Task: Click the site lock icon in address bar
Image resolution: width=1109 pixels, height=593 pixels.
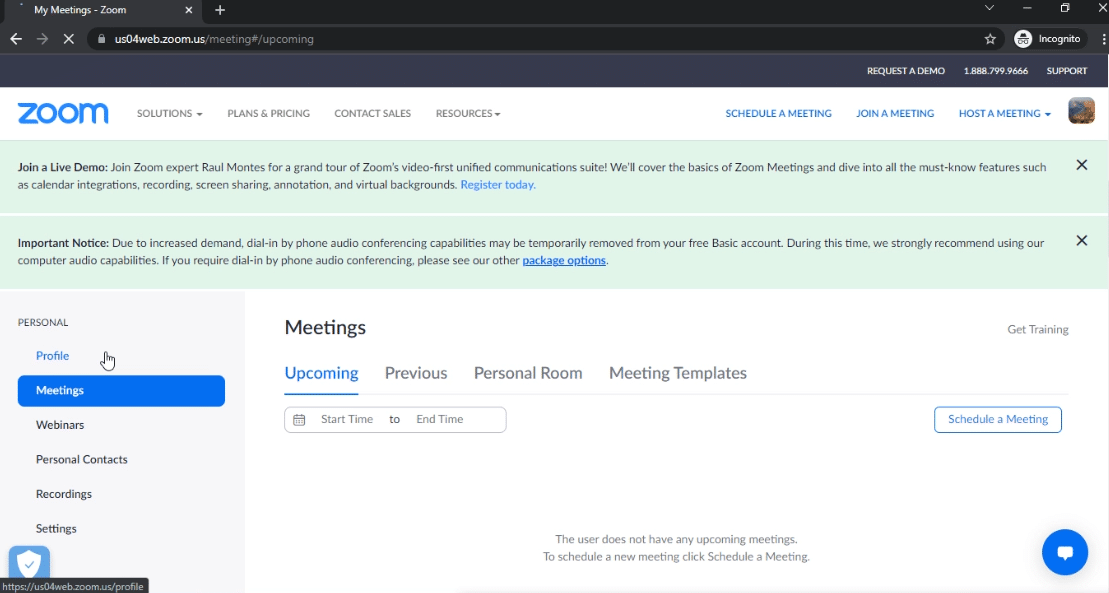Action: 101,39
